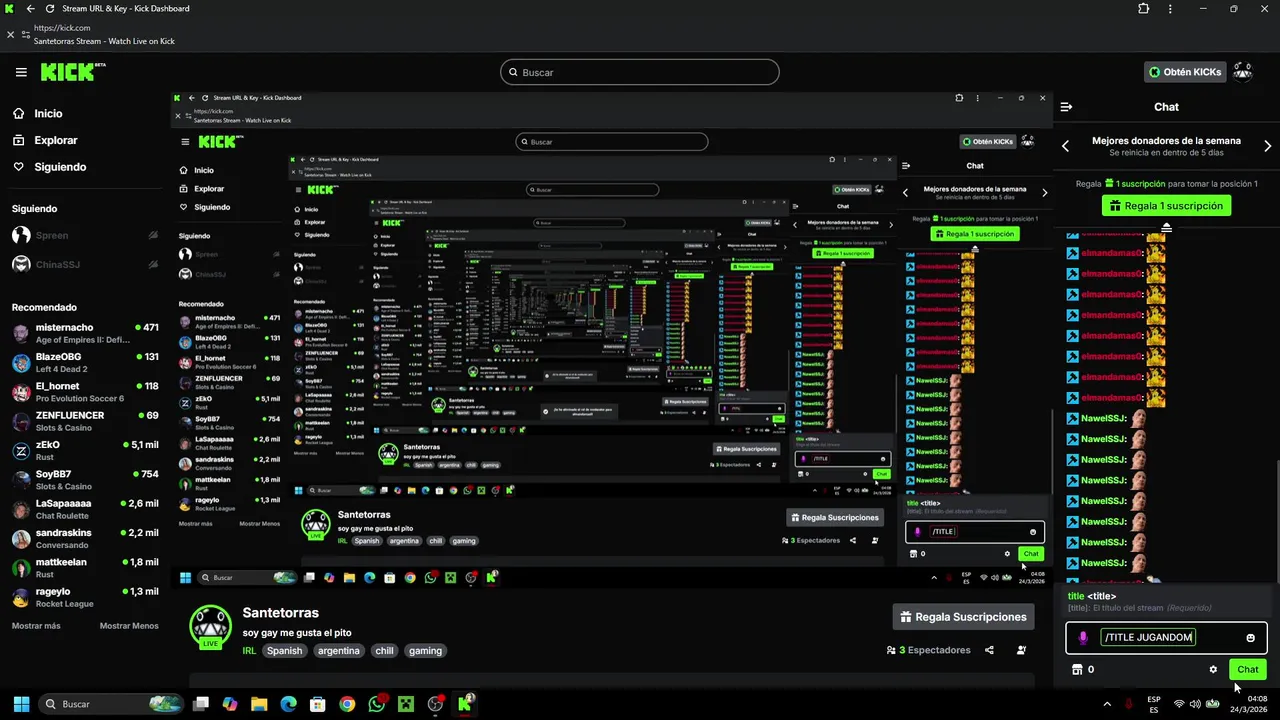Click the red microphone icon in the system tray
1280x720 pixels.
tap(1129, 704)
